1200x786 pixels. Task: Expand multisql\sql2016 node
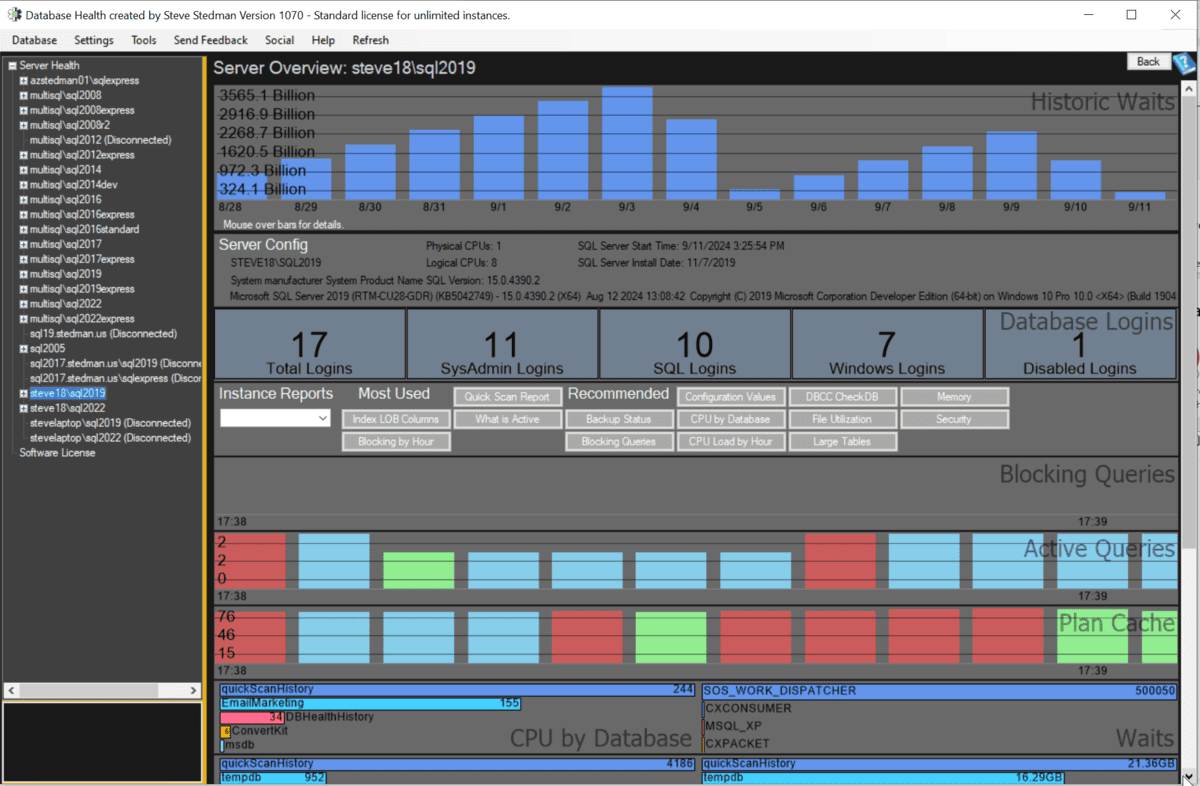[23, 200]
